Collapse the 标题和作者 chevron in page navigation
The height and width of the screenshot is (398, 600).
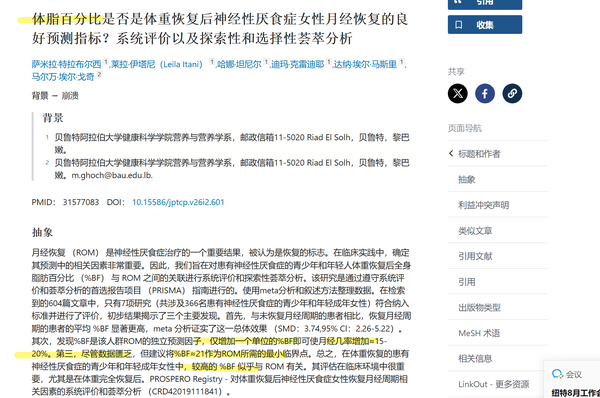coord(451,153)
